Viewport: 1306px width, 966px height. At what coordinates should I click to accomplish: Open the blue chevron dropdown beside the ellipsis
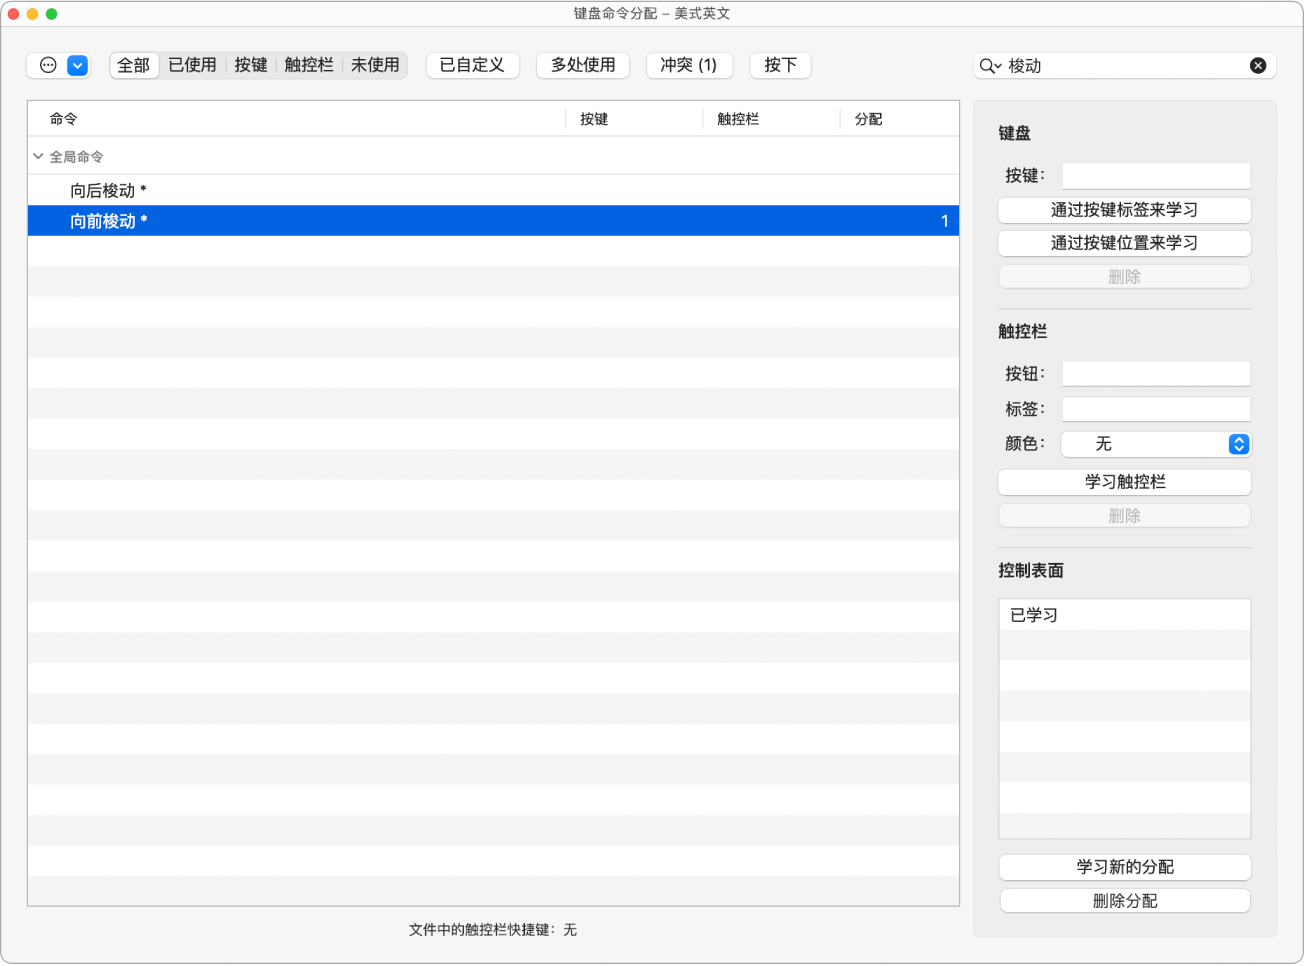[76, 64]
